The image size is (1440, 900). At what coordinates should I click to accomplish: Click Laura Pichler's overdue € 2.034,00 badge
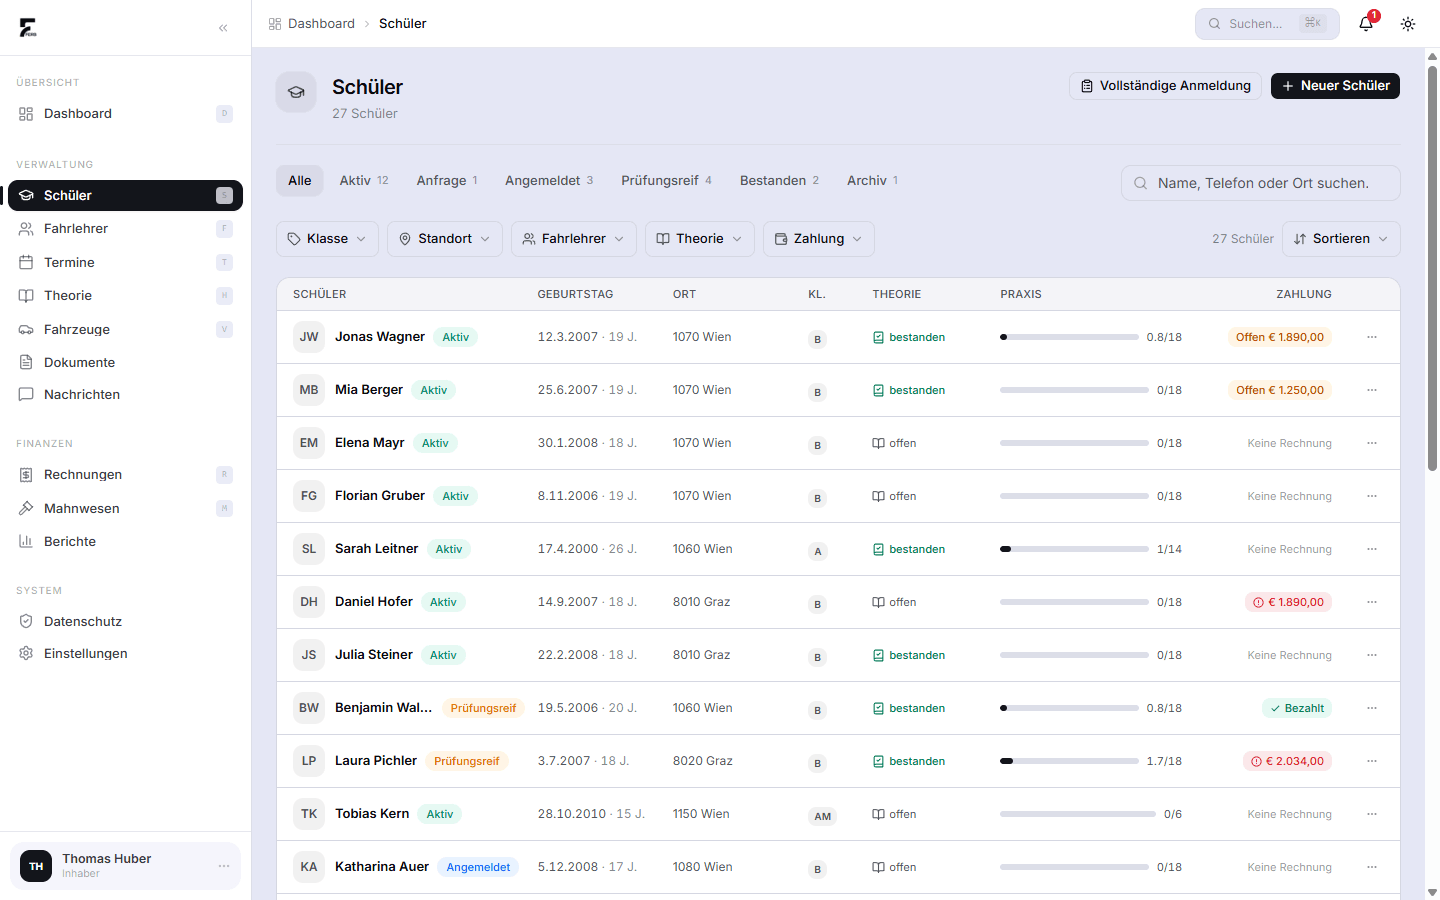pyautogui.click(x=1287, y=761)
